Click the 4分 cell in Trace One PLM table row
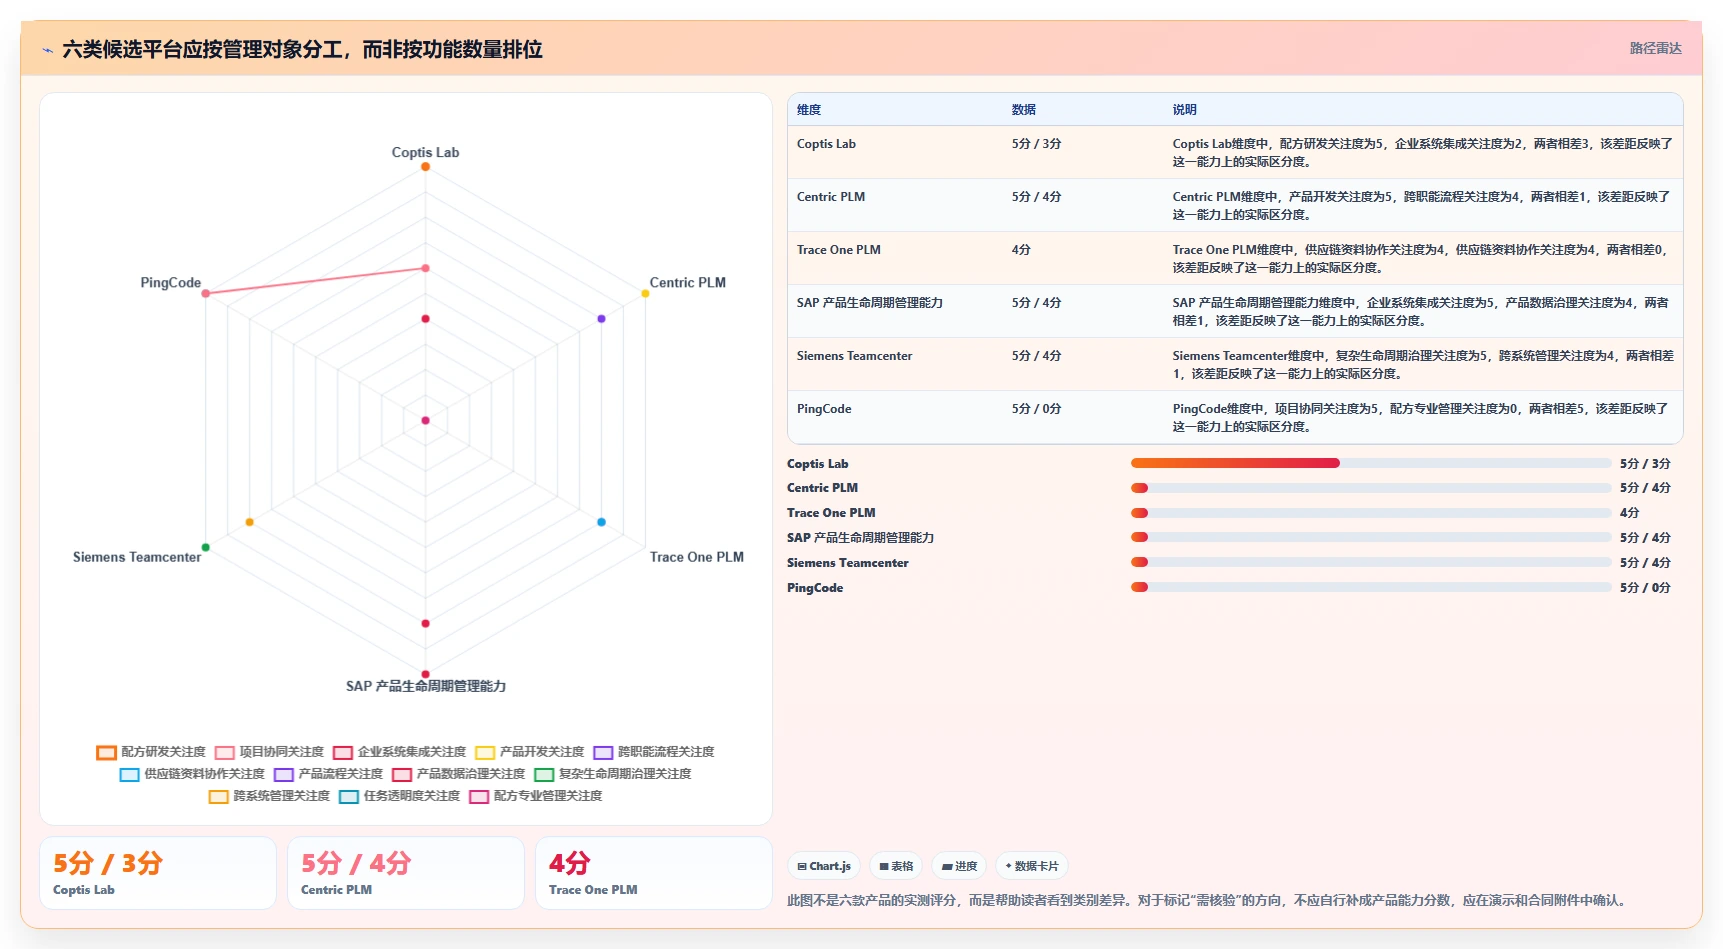 pos(1021,250)
